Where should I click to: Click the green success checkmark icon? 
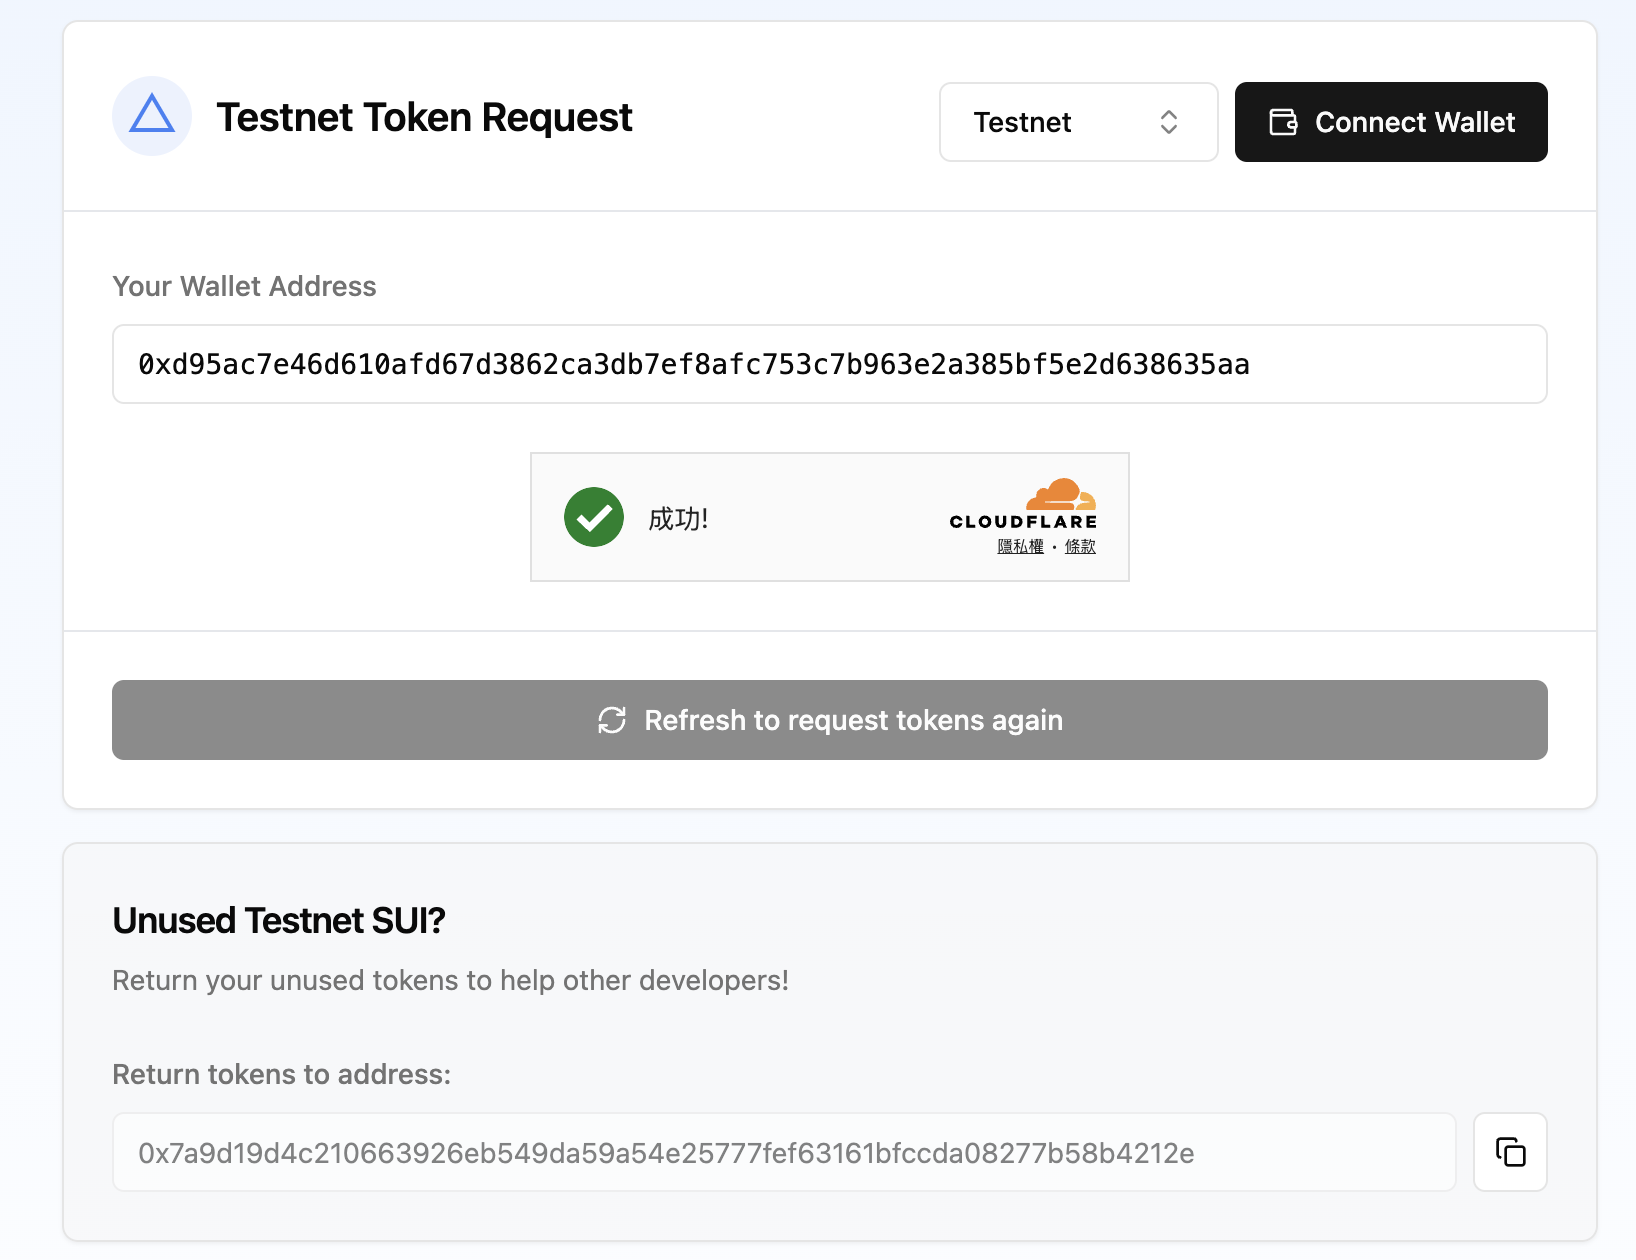pyautogui.click(x=594, y=517)
